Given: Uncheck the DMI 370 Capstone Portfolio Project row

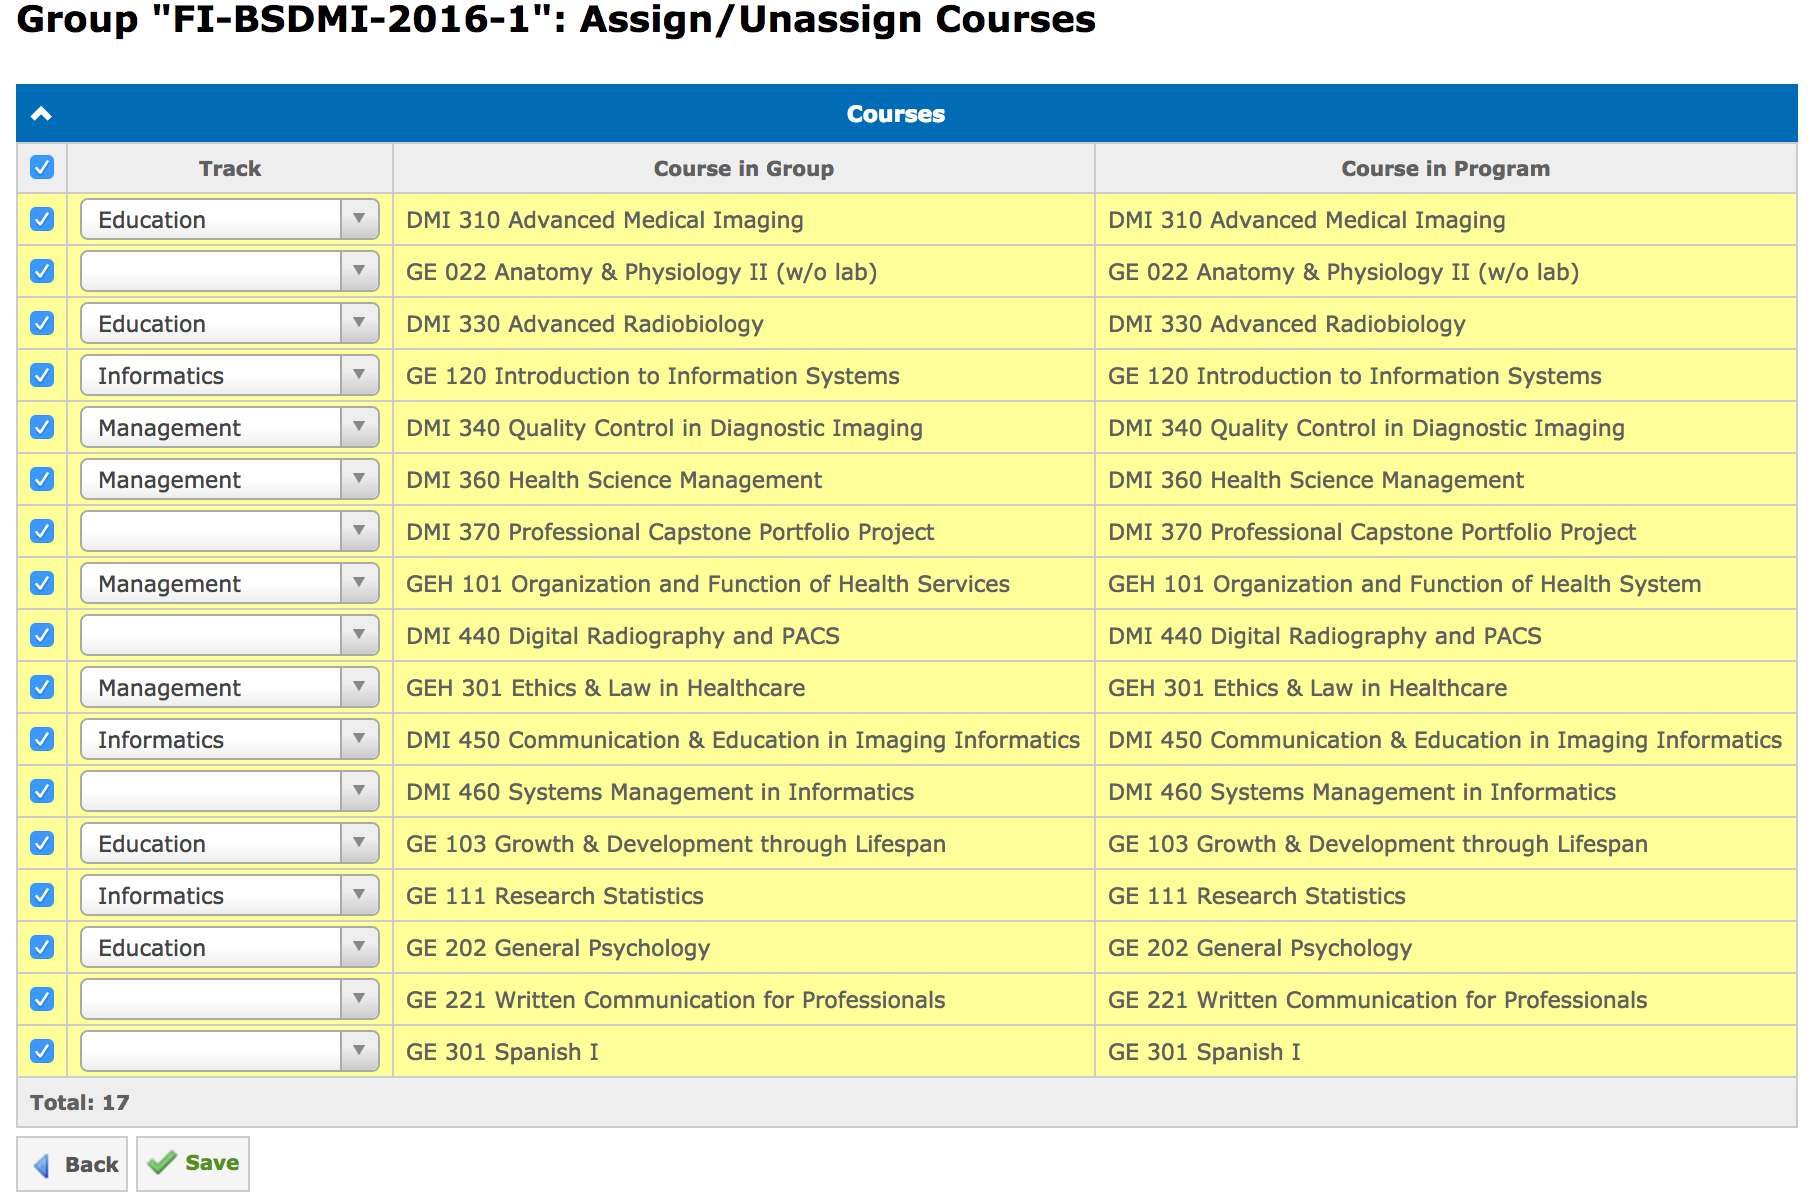Looking at the screenshot, I should 42,531.
